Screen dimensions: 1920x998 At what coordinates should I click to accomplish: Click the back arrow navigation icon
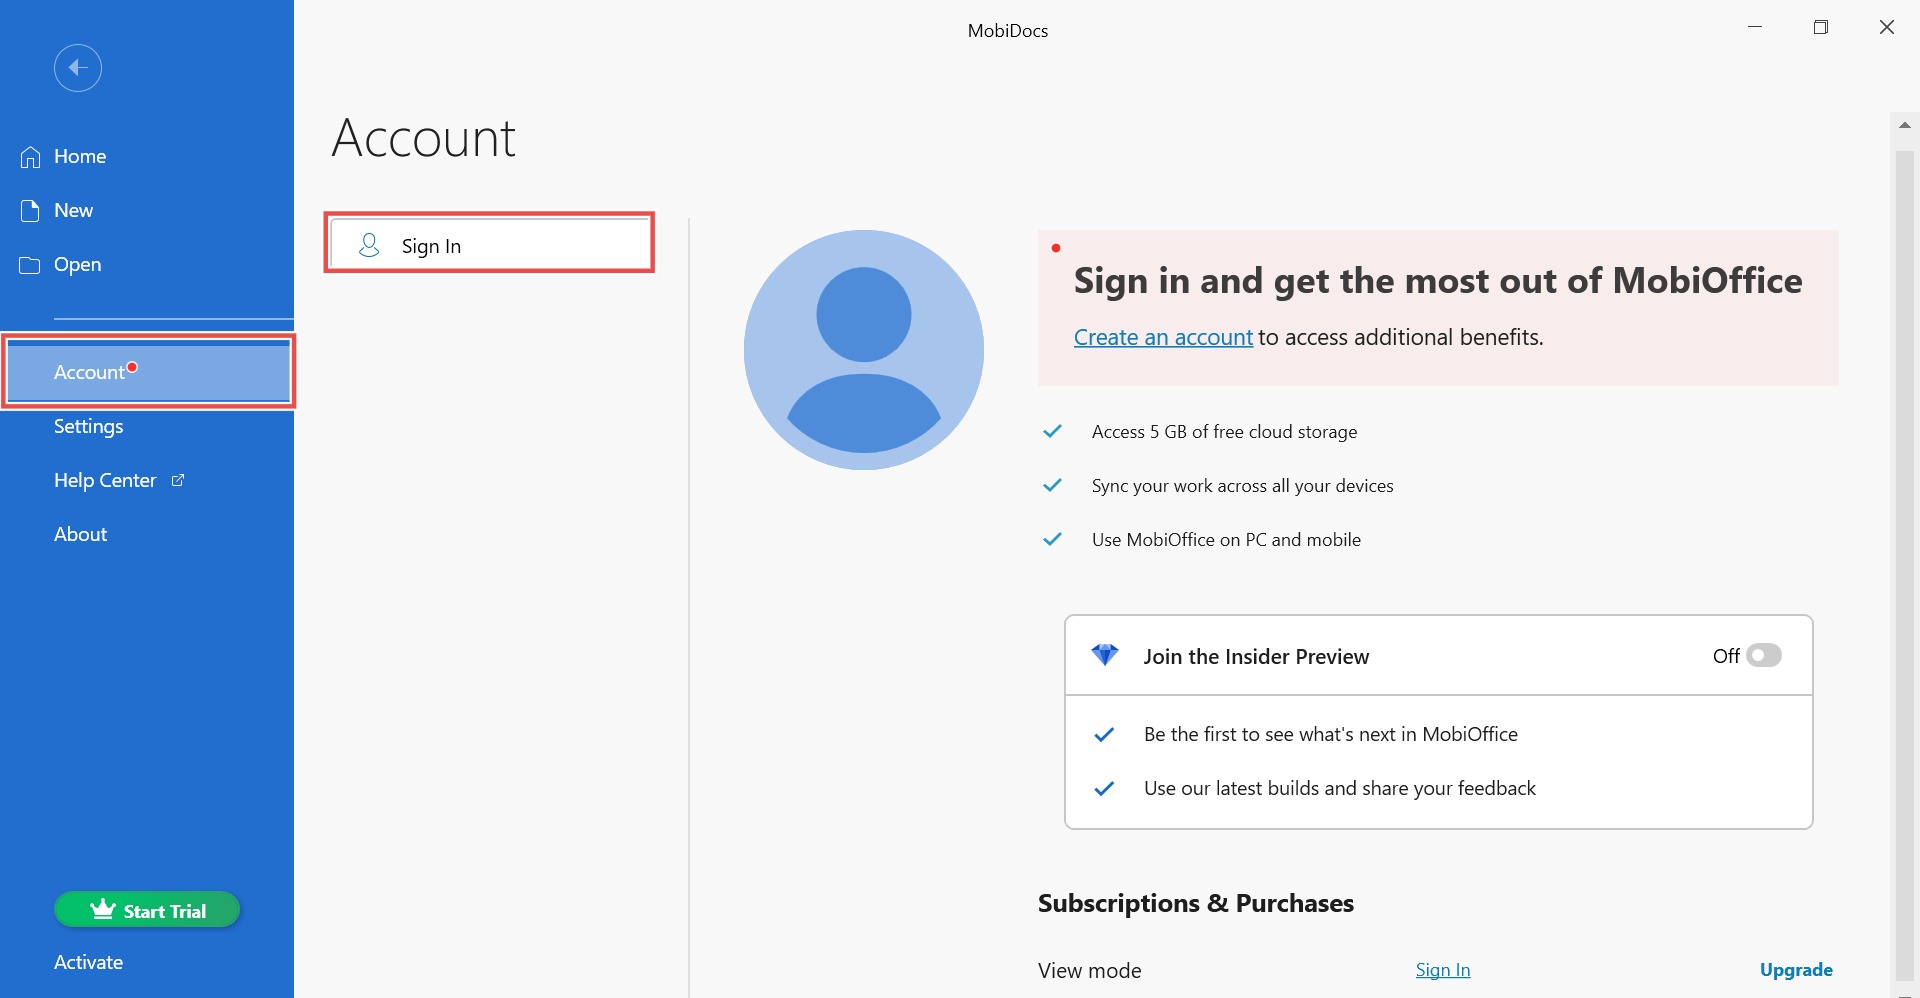[77, 67]
